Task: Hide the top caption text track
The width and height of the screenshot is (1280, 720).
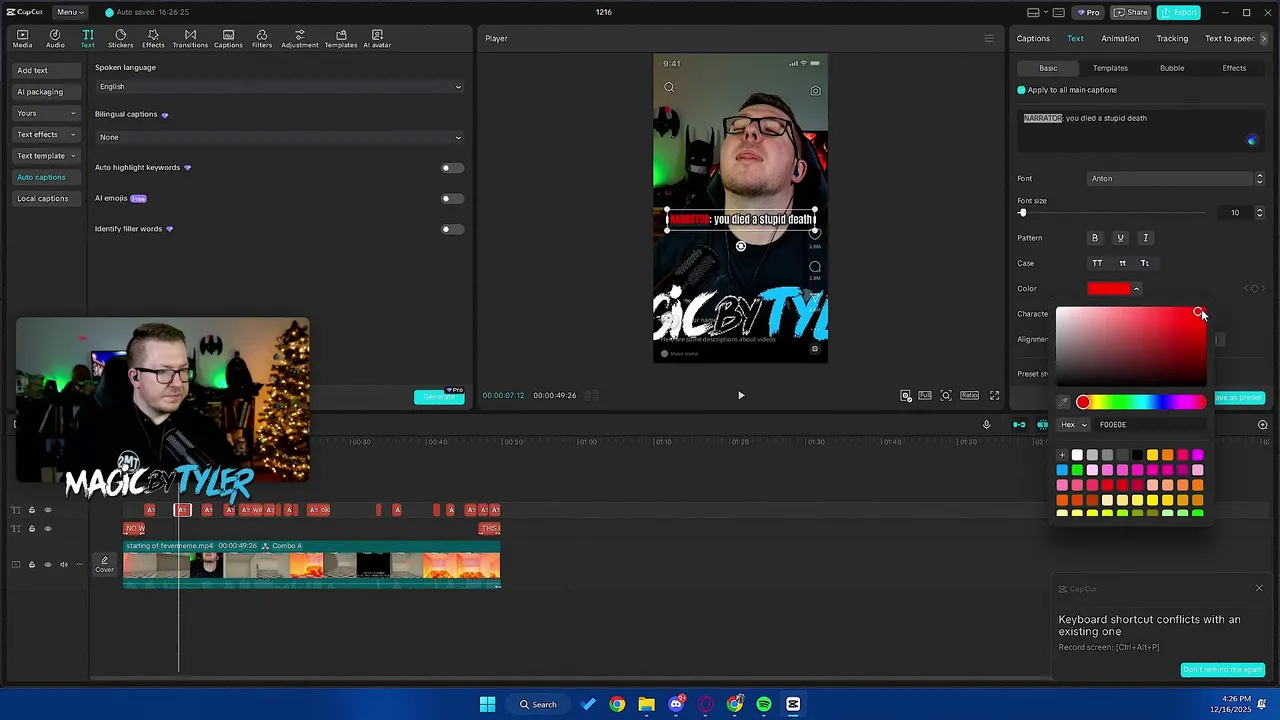Action: coord(47,510)
